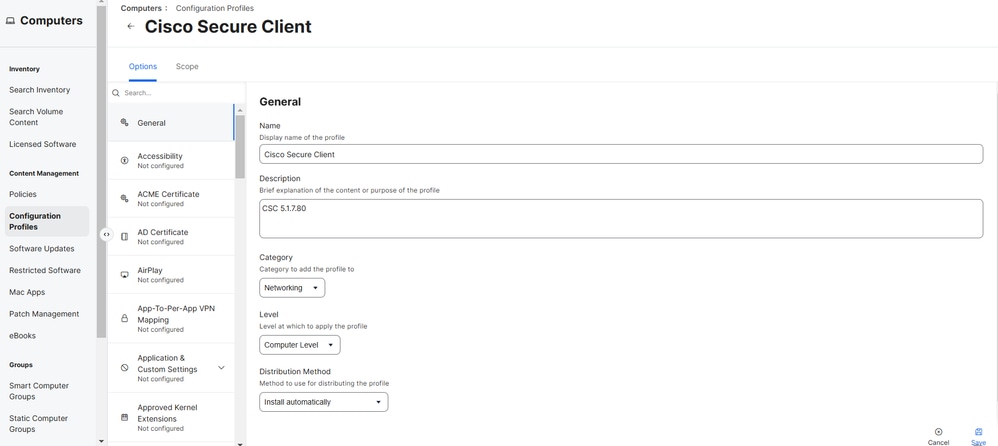This screenshot has height=446, width=998.
Task: Click the AirPlay payload icon
Action: point(124,275)
